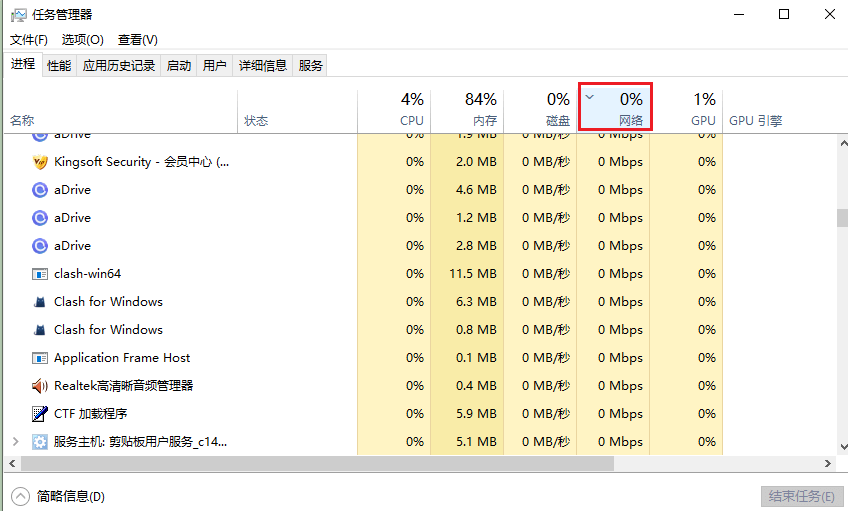Click the horizontal scrollbar right arrow
848x511 pixels.
click(x=827, y=463)
